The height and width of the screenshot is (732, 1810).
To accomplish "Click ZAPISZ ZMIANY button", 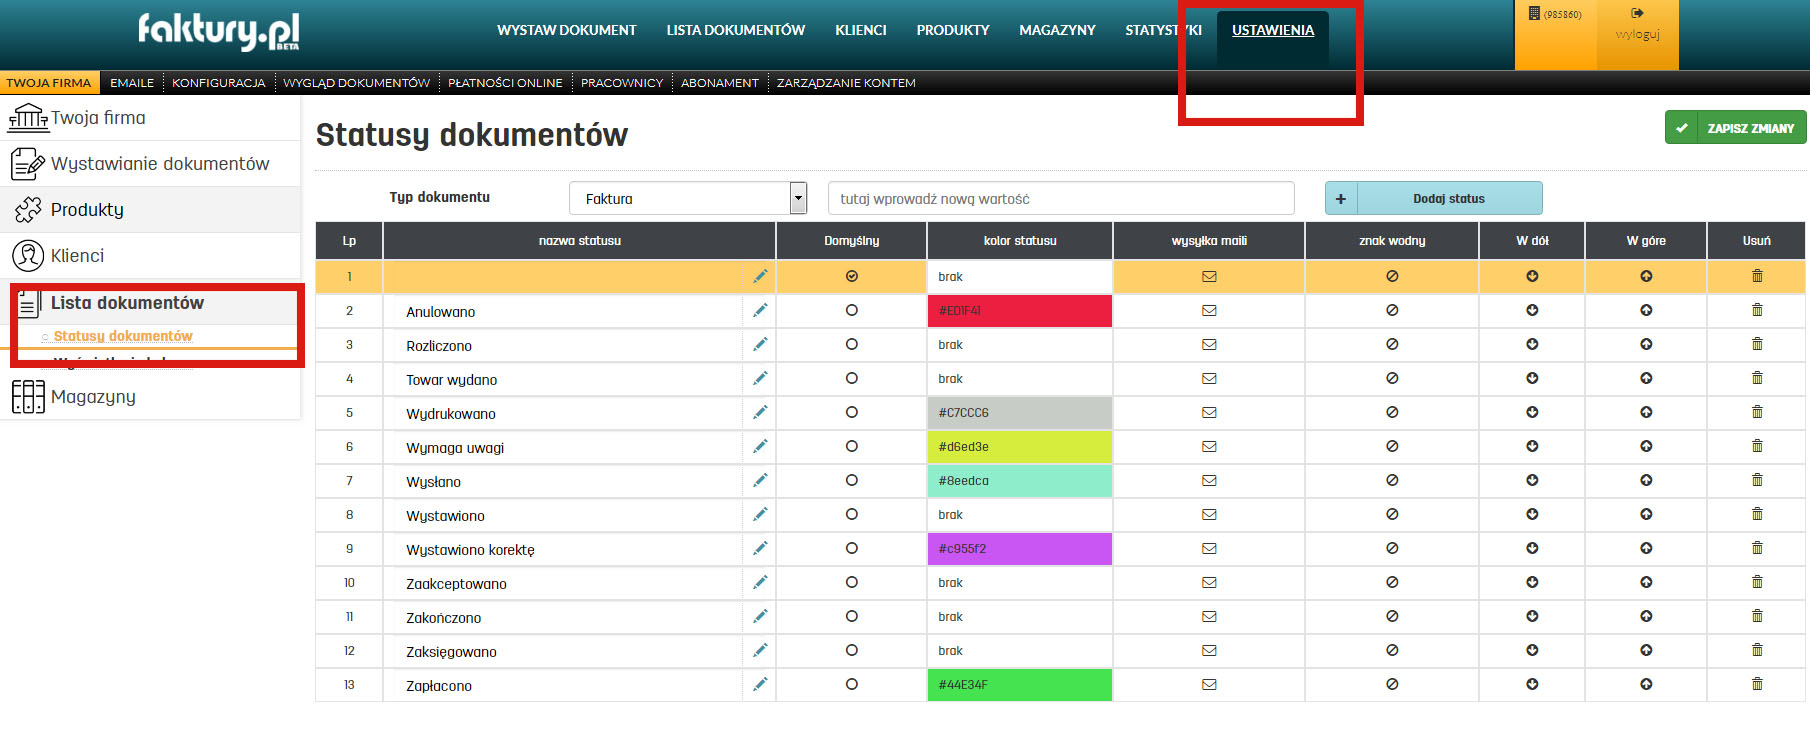I will (x=1736, y=127).
